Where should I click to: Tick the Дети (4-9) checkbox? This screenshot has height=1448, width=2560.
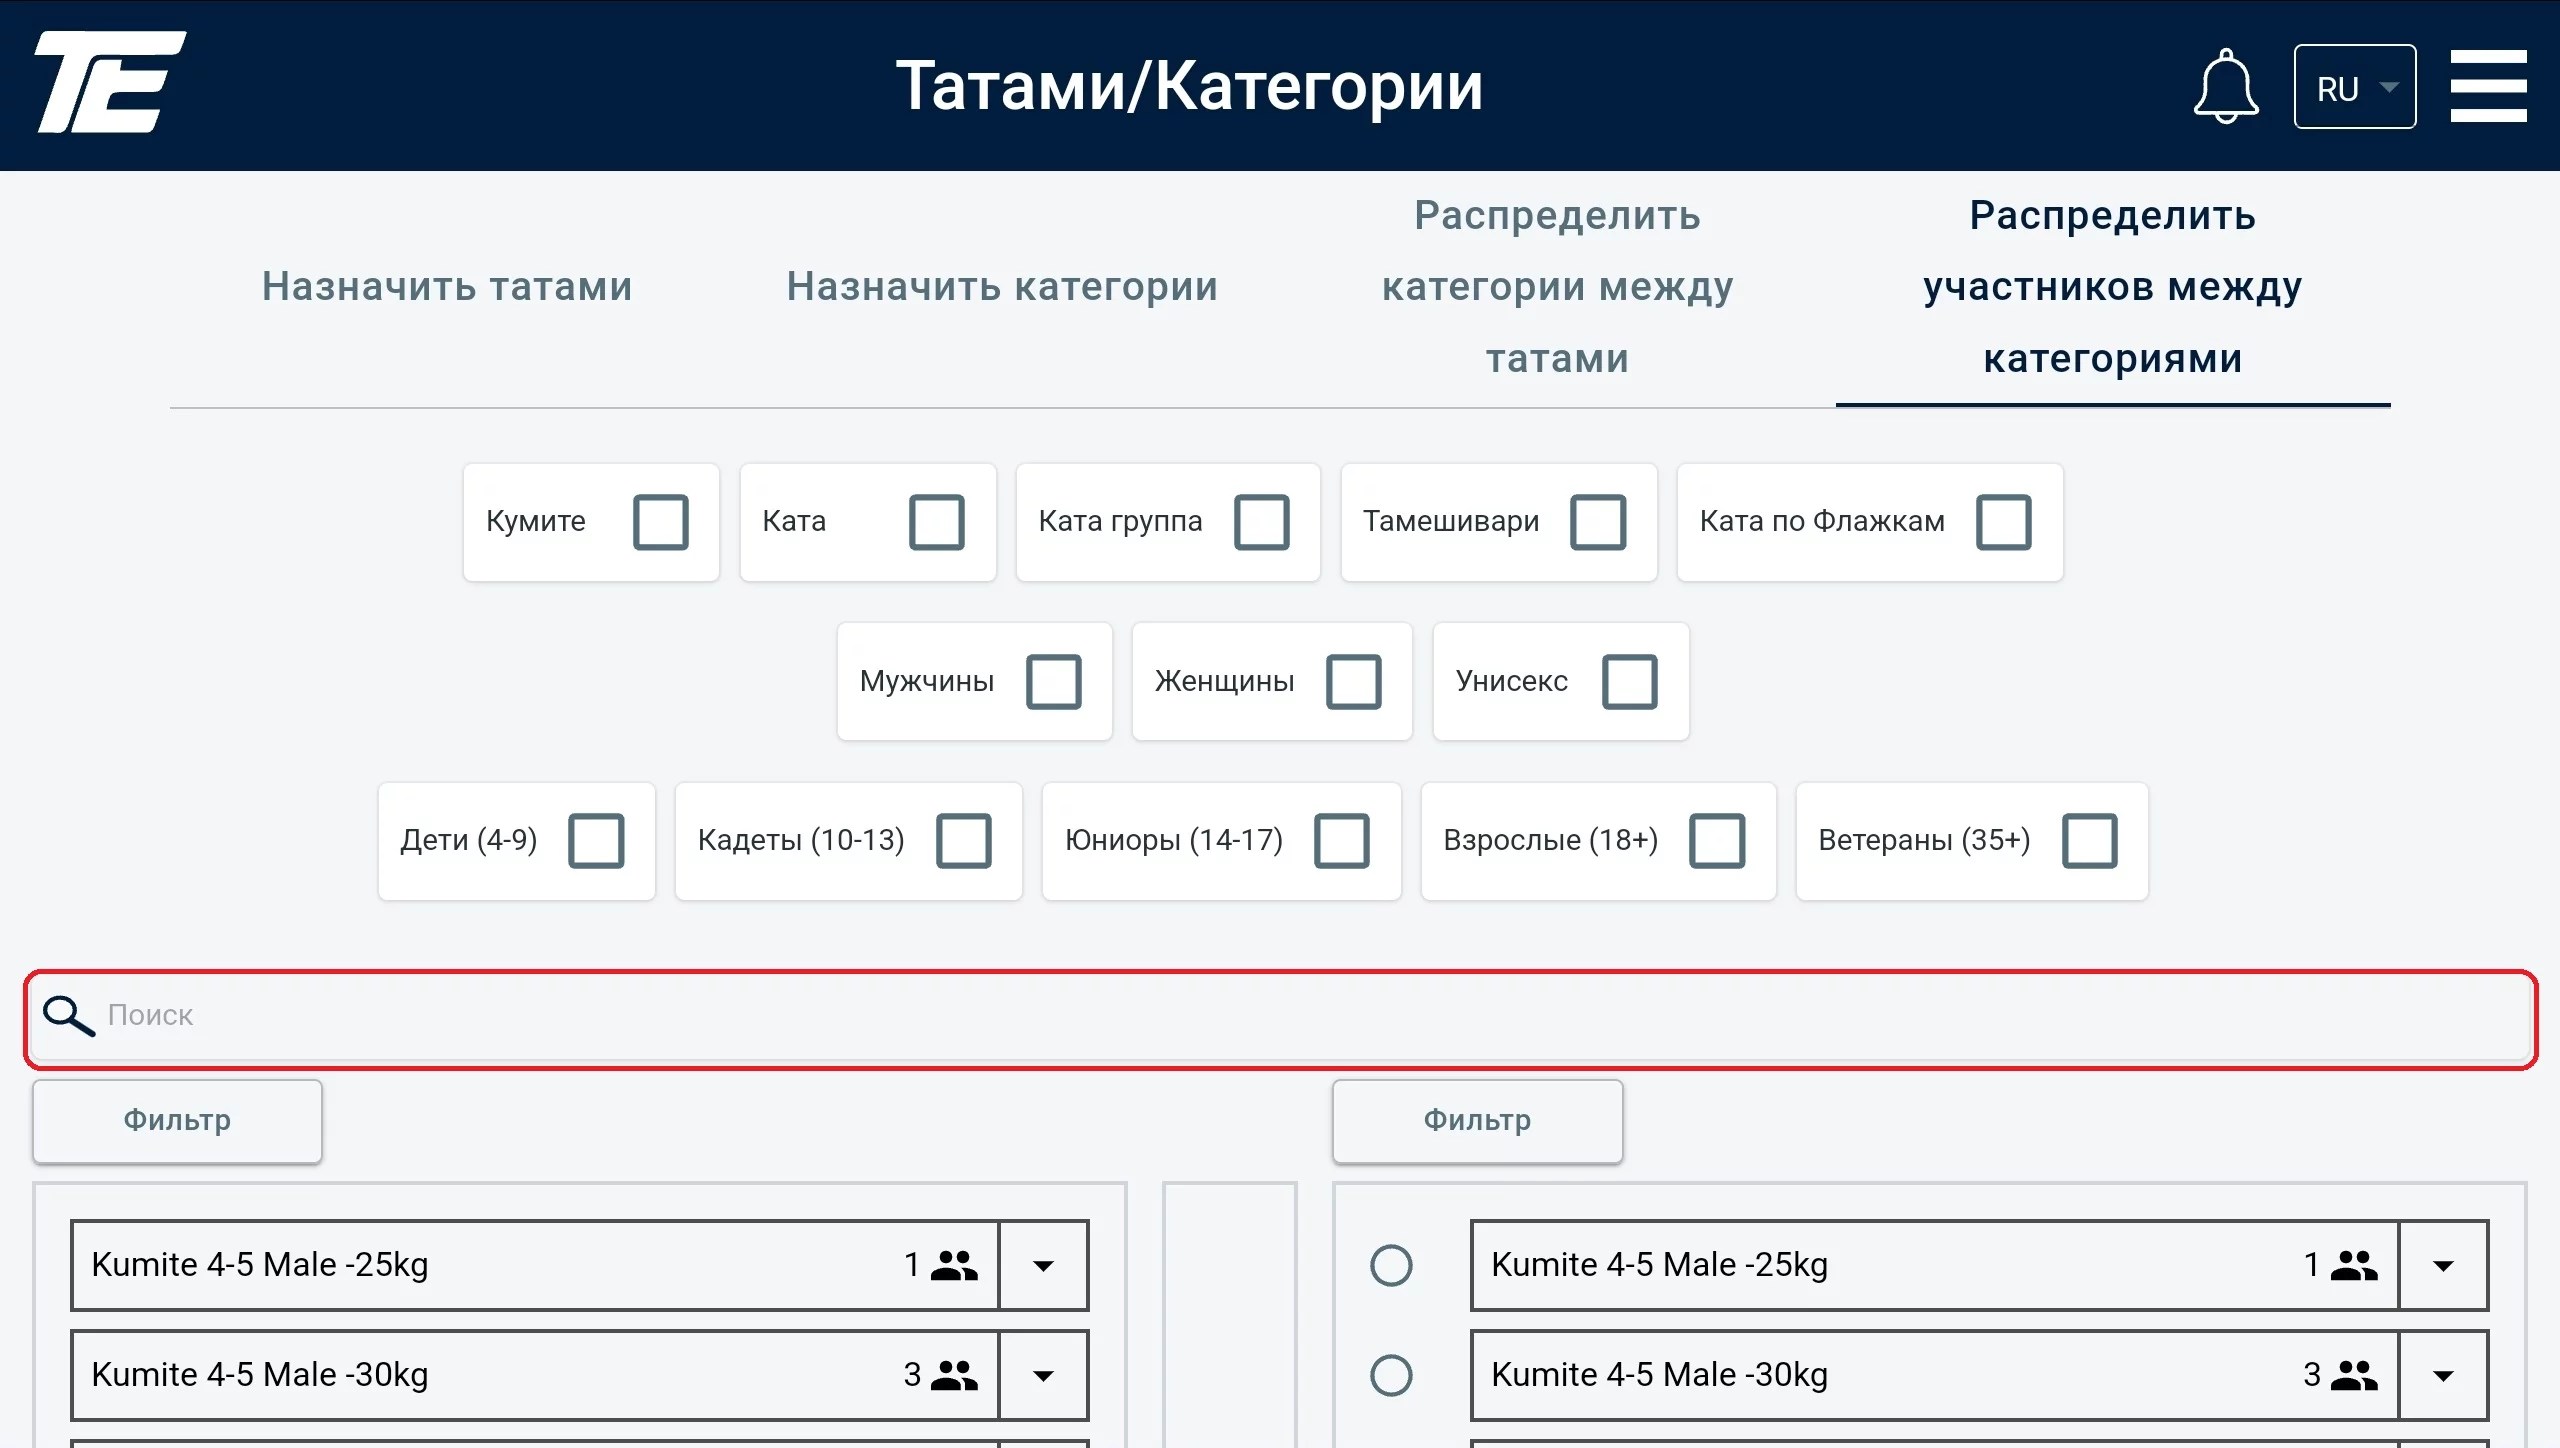point(597,841)
